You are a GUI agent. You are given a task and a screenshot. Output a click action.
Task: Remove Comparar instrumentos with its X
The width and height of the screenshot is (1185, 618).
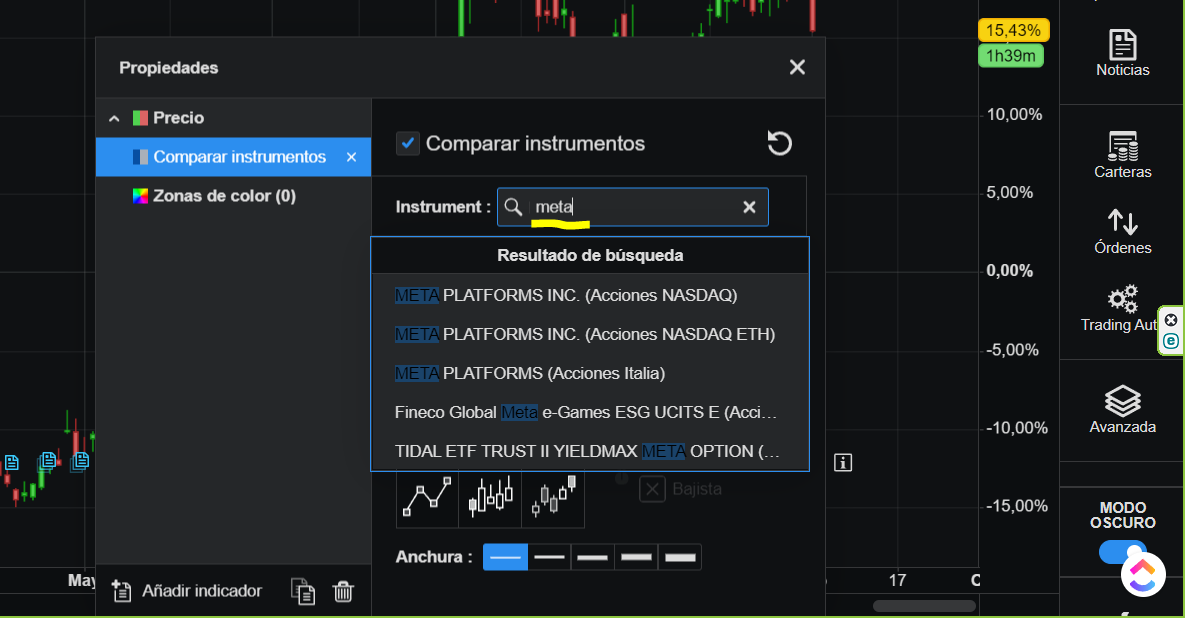point(351,157)
